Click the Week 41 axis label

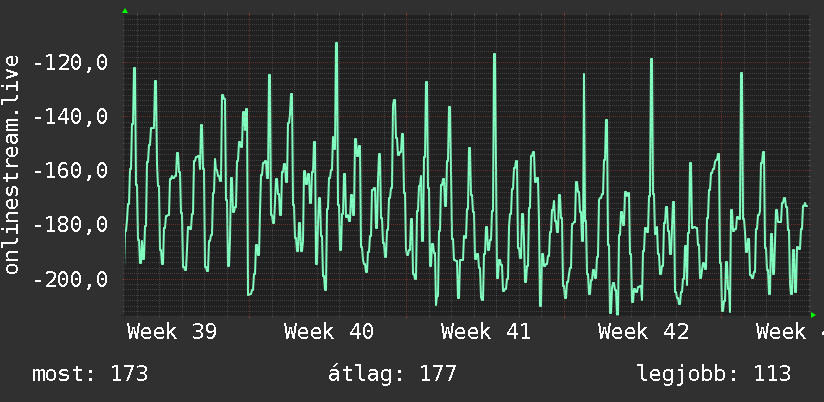[486, 332]
